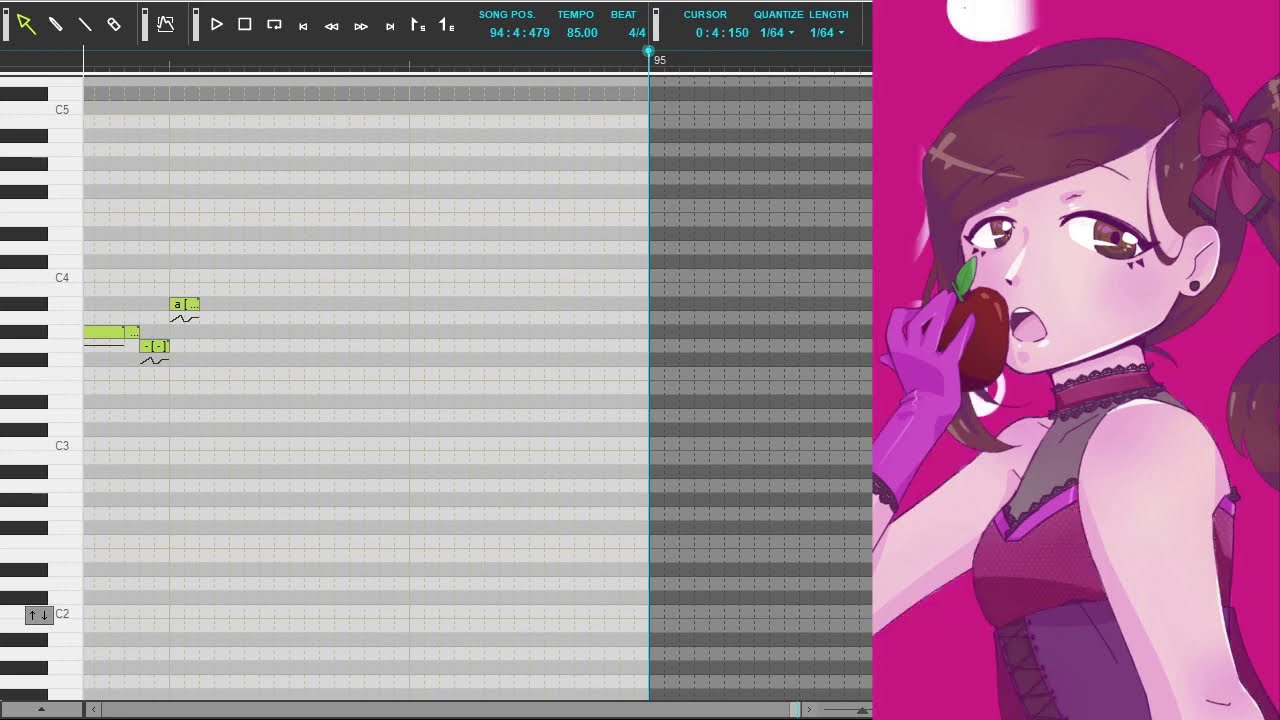Grab the transport toolbar handle
This screenshot has height=720, width=1280.
click(x=196, y=24)
